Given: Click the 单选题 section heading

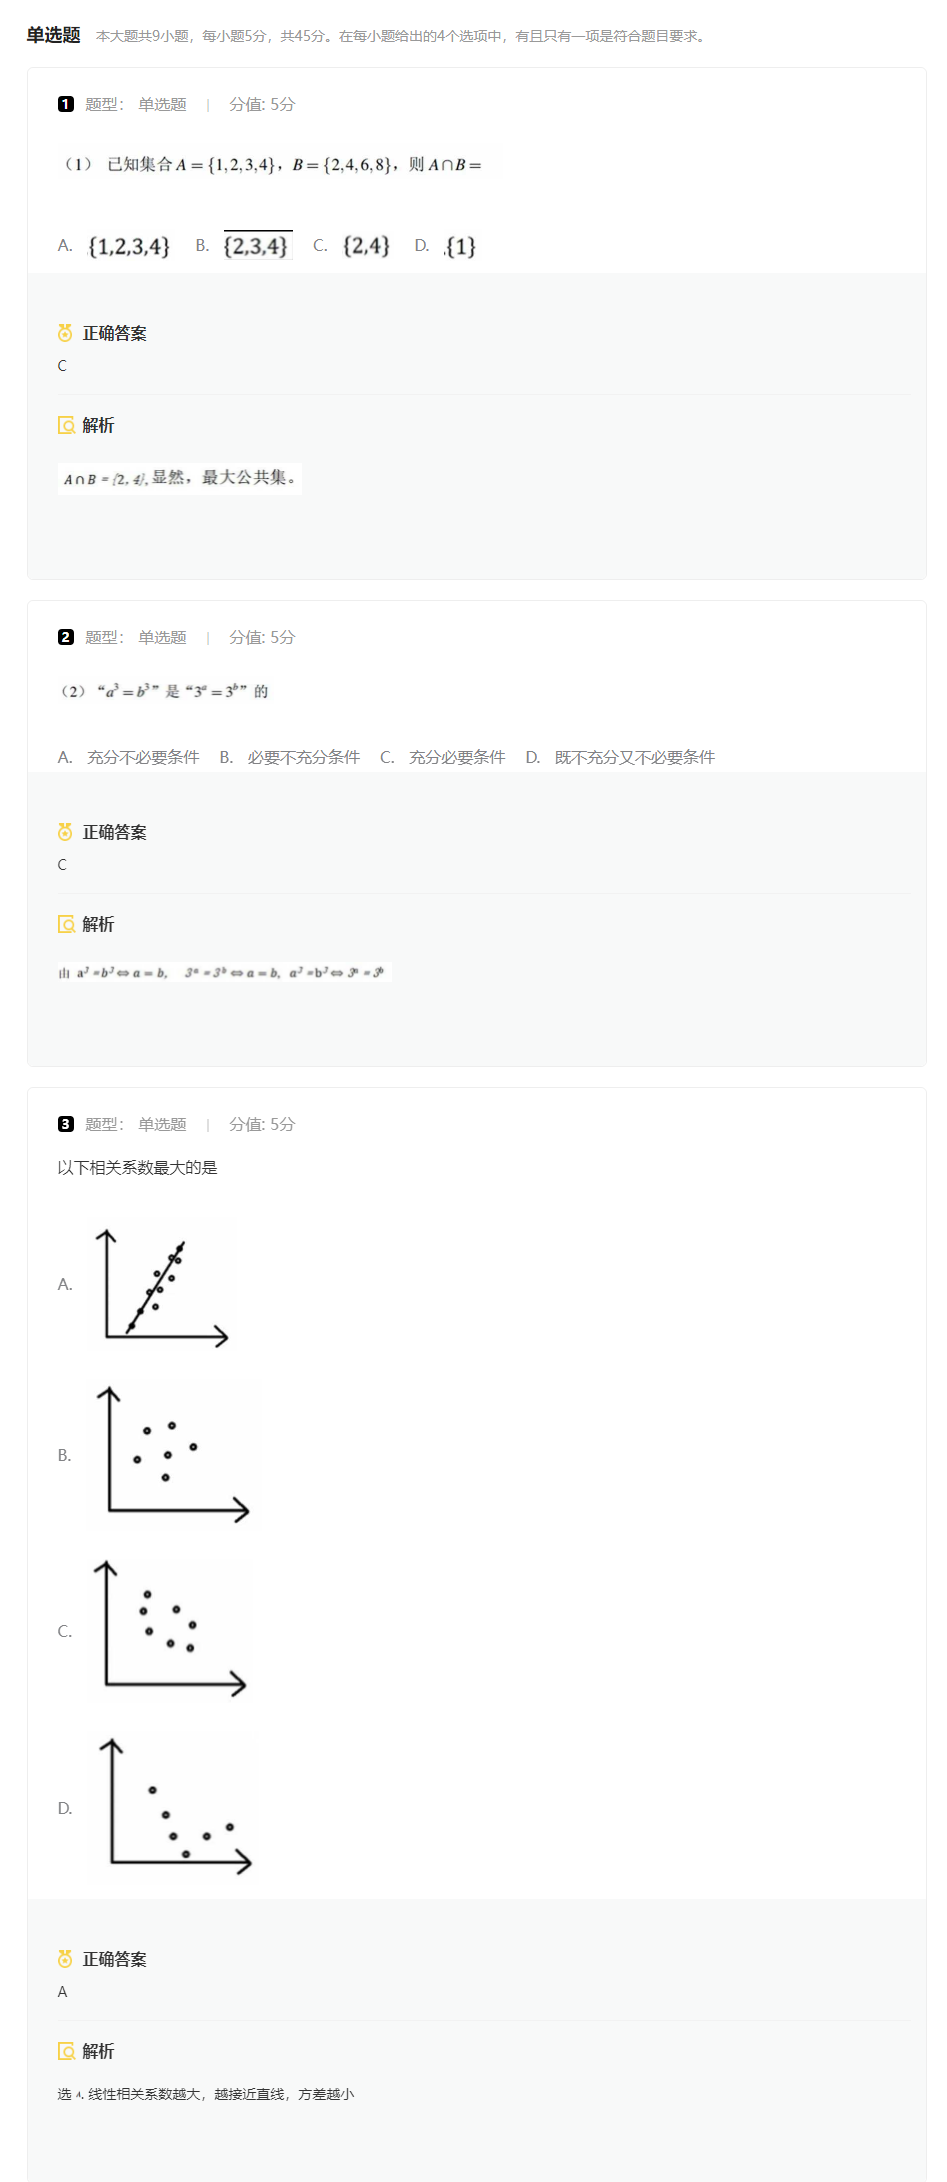Looking at the screenshot, I should tap(54, 35).
